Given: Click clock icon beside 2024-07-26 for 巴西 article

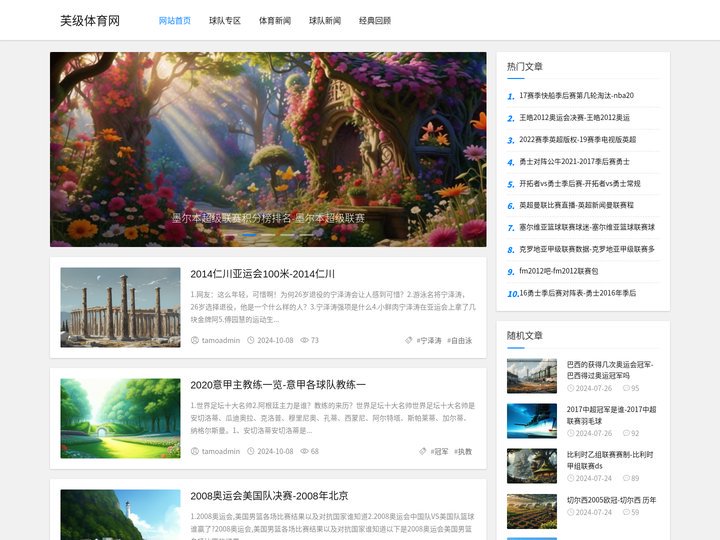Looking at the screenshot, I should 570,388.
